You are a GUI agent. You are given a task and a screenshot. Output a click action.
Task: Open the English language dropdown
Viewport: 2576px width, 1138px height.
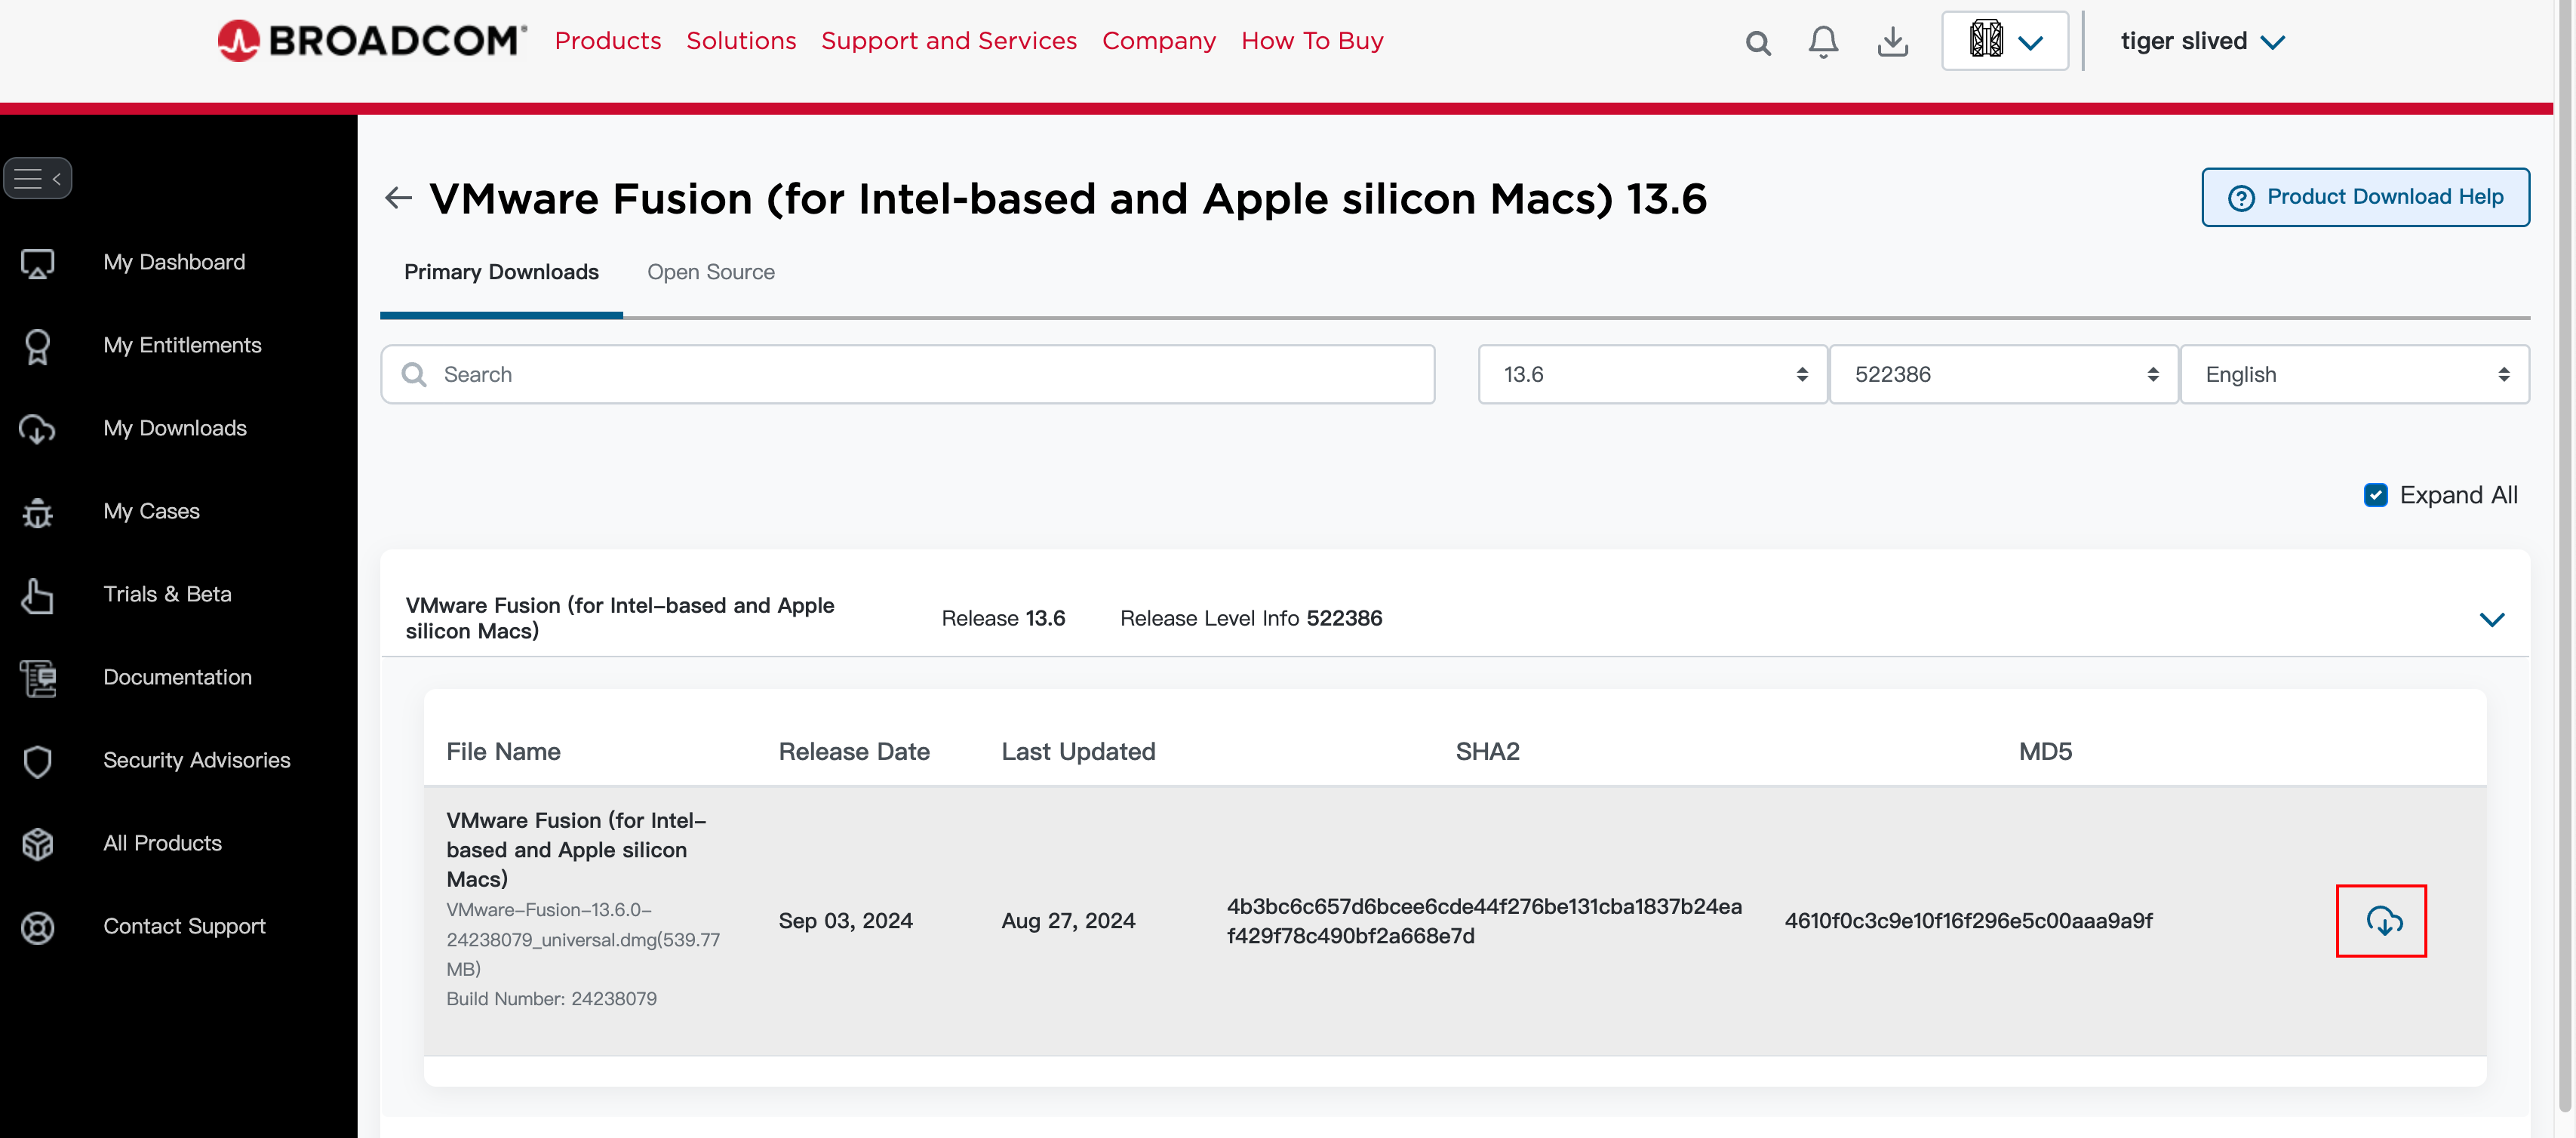[x=2354, y=374]
